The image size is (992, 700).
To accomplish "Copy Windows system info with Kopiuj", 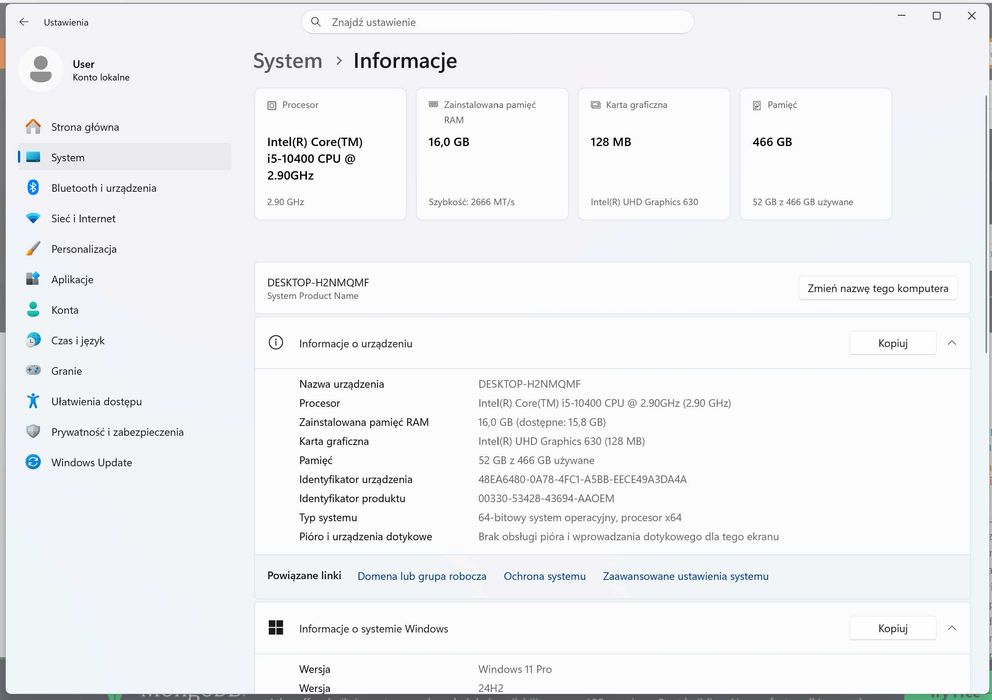I will 893,628.
